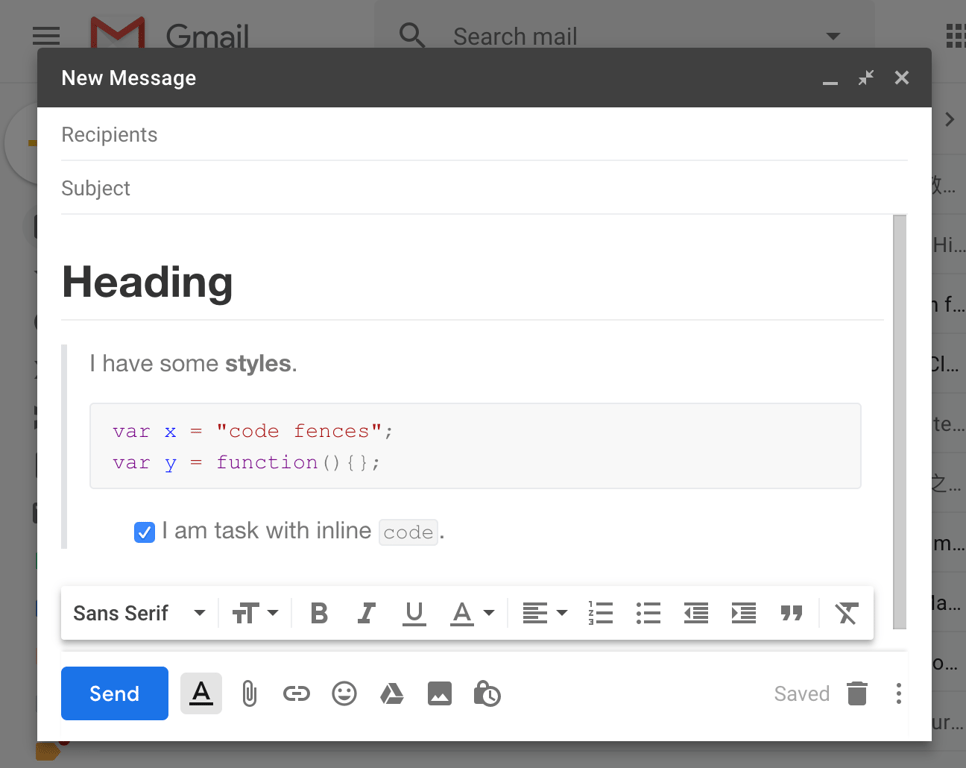Uncheck the inline code task checkbox
The width and height of the screenshot is (966, 768).
click(x=144, y=532)
